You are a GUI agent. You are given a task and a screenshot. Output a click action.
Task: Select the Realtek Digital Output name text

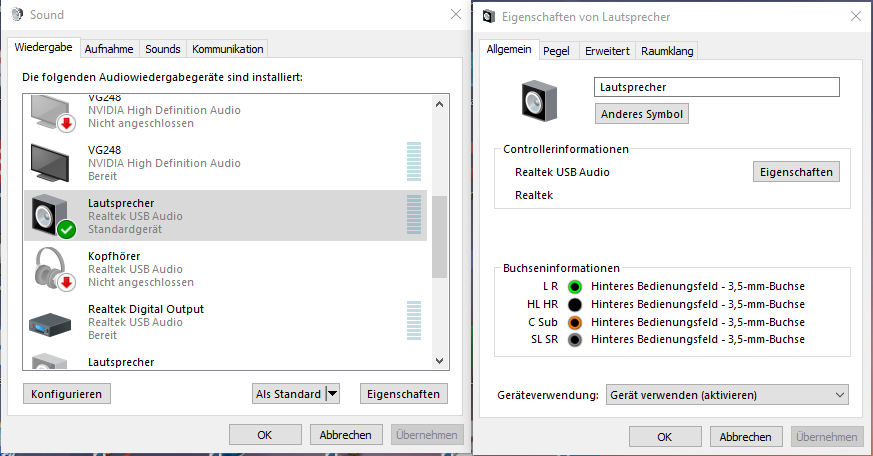tap(146, 309)
